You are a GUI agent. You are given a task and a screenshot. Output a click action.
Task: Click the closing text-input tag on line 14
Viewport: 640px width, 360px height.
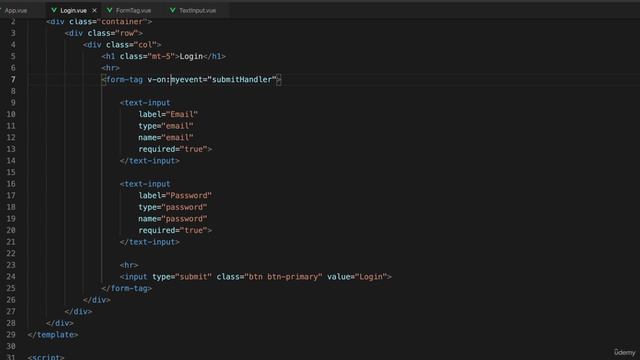(x=149, y=160)
